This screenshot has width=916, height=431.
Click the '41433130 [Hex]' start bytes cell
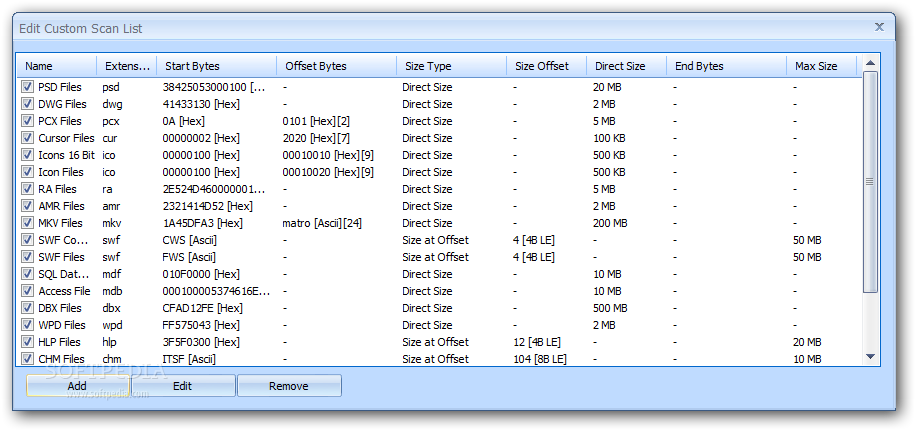tap(201, 104)
